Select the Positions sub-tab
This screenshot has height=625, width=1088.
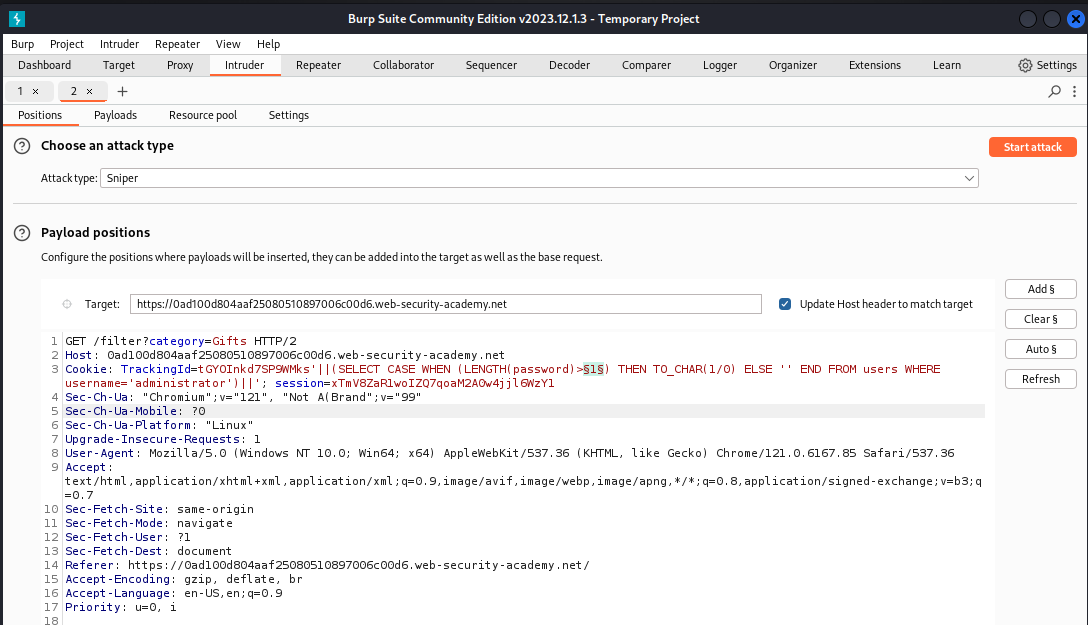(x=40, y=115)
